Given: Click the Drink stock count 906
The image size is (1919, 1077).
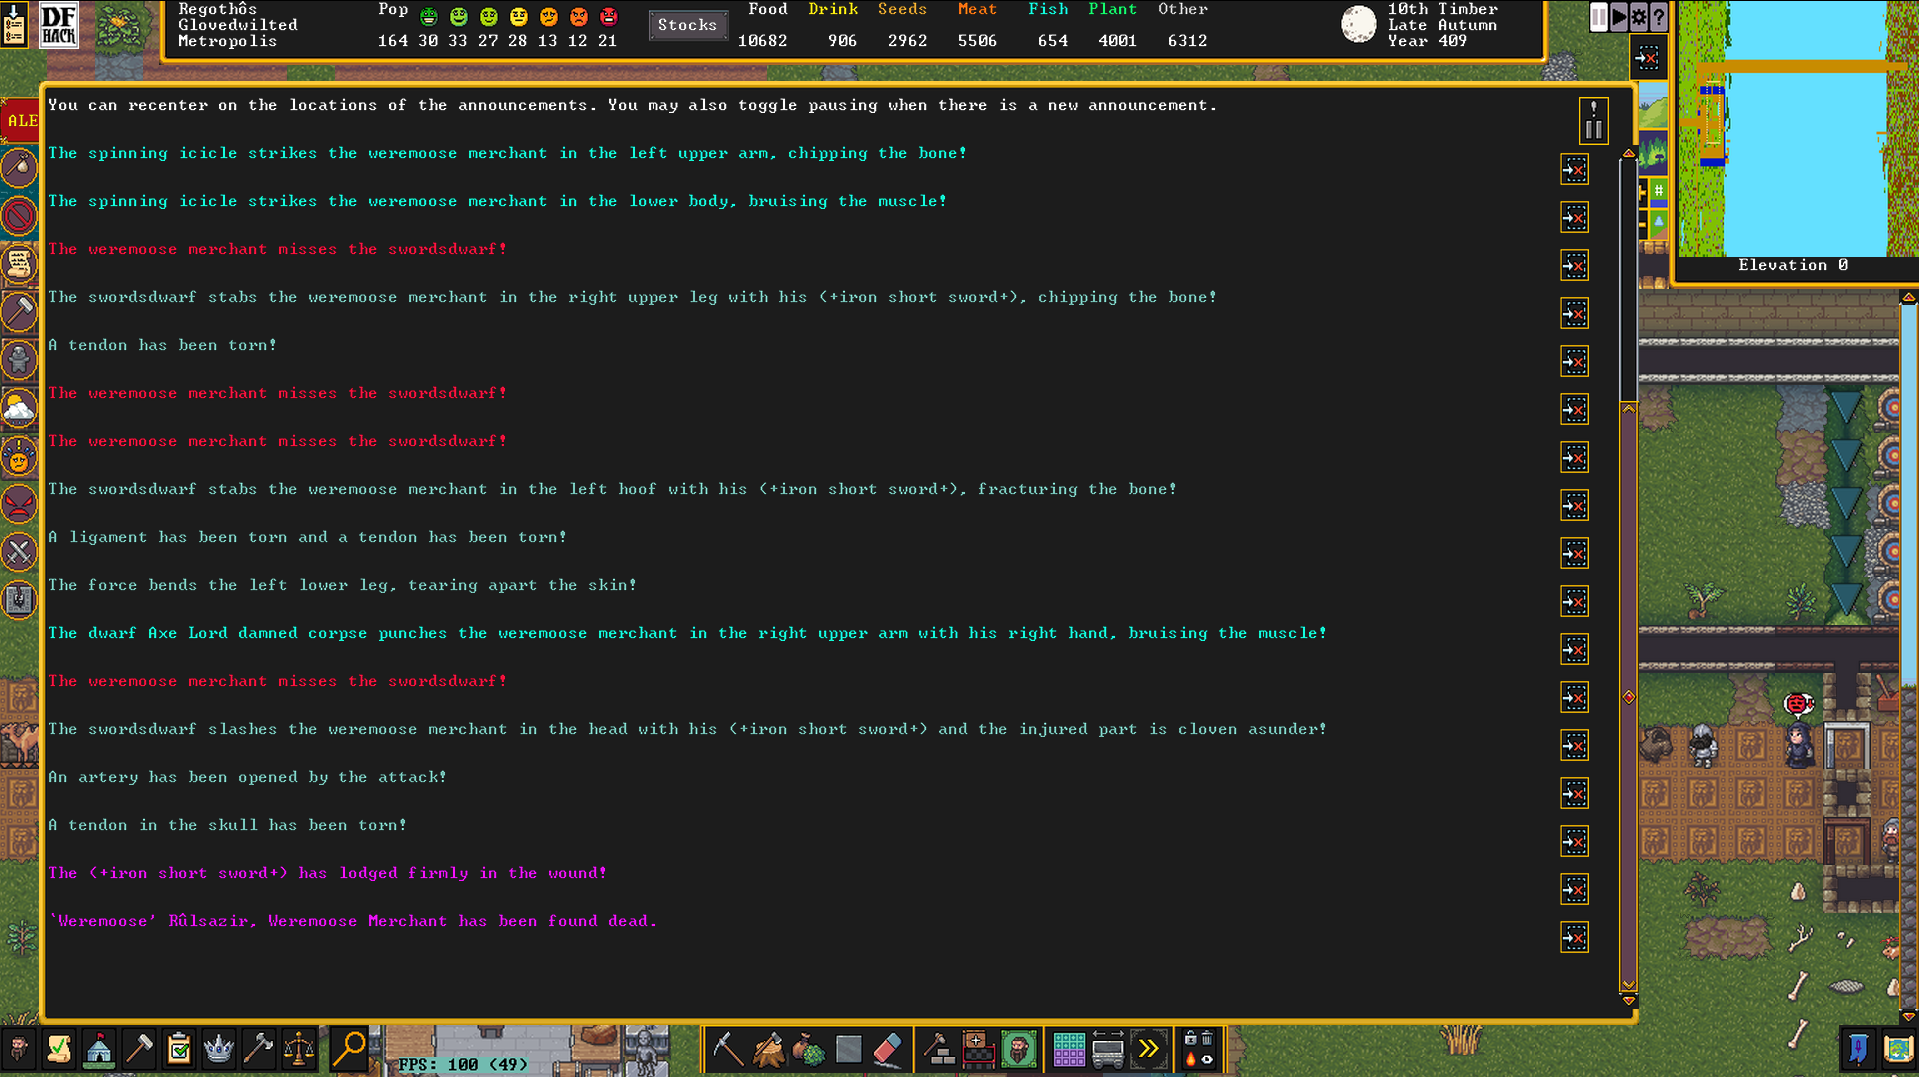Looking at the screenshot, I should (842, 41).
